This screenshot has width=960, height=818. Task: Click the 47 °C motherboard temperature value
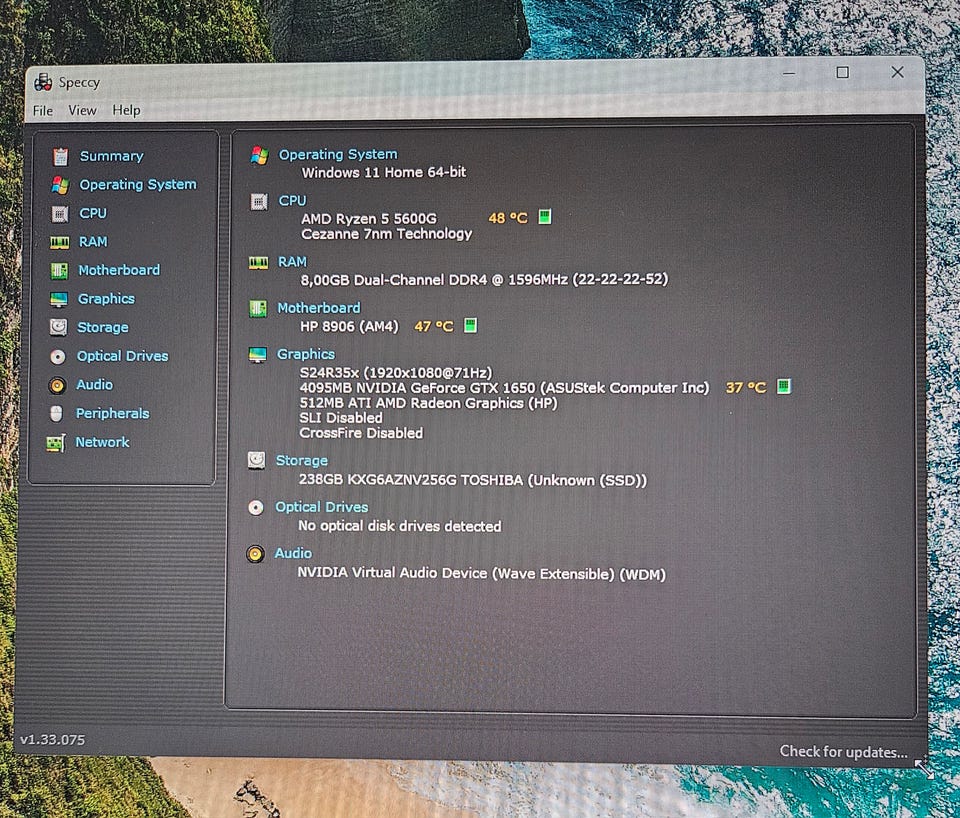coord(433,326)
